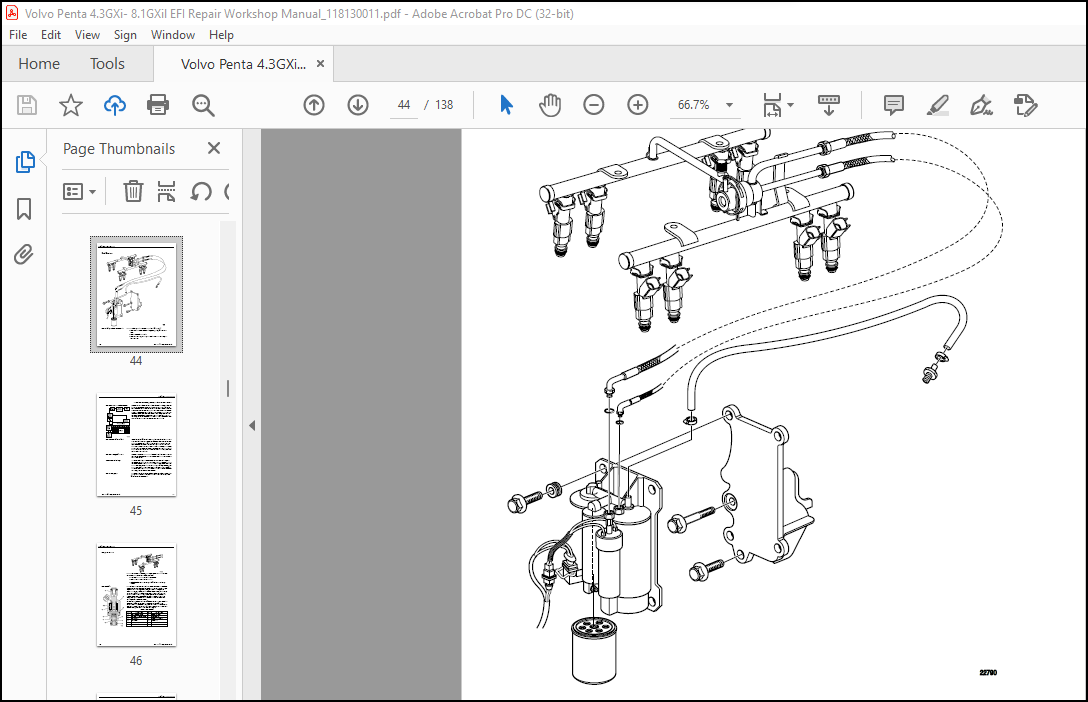
Task: Collapse the navigation pane arrow
Action: tap(252, 425)
